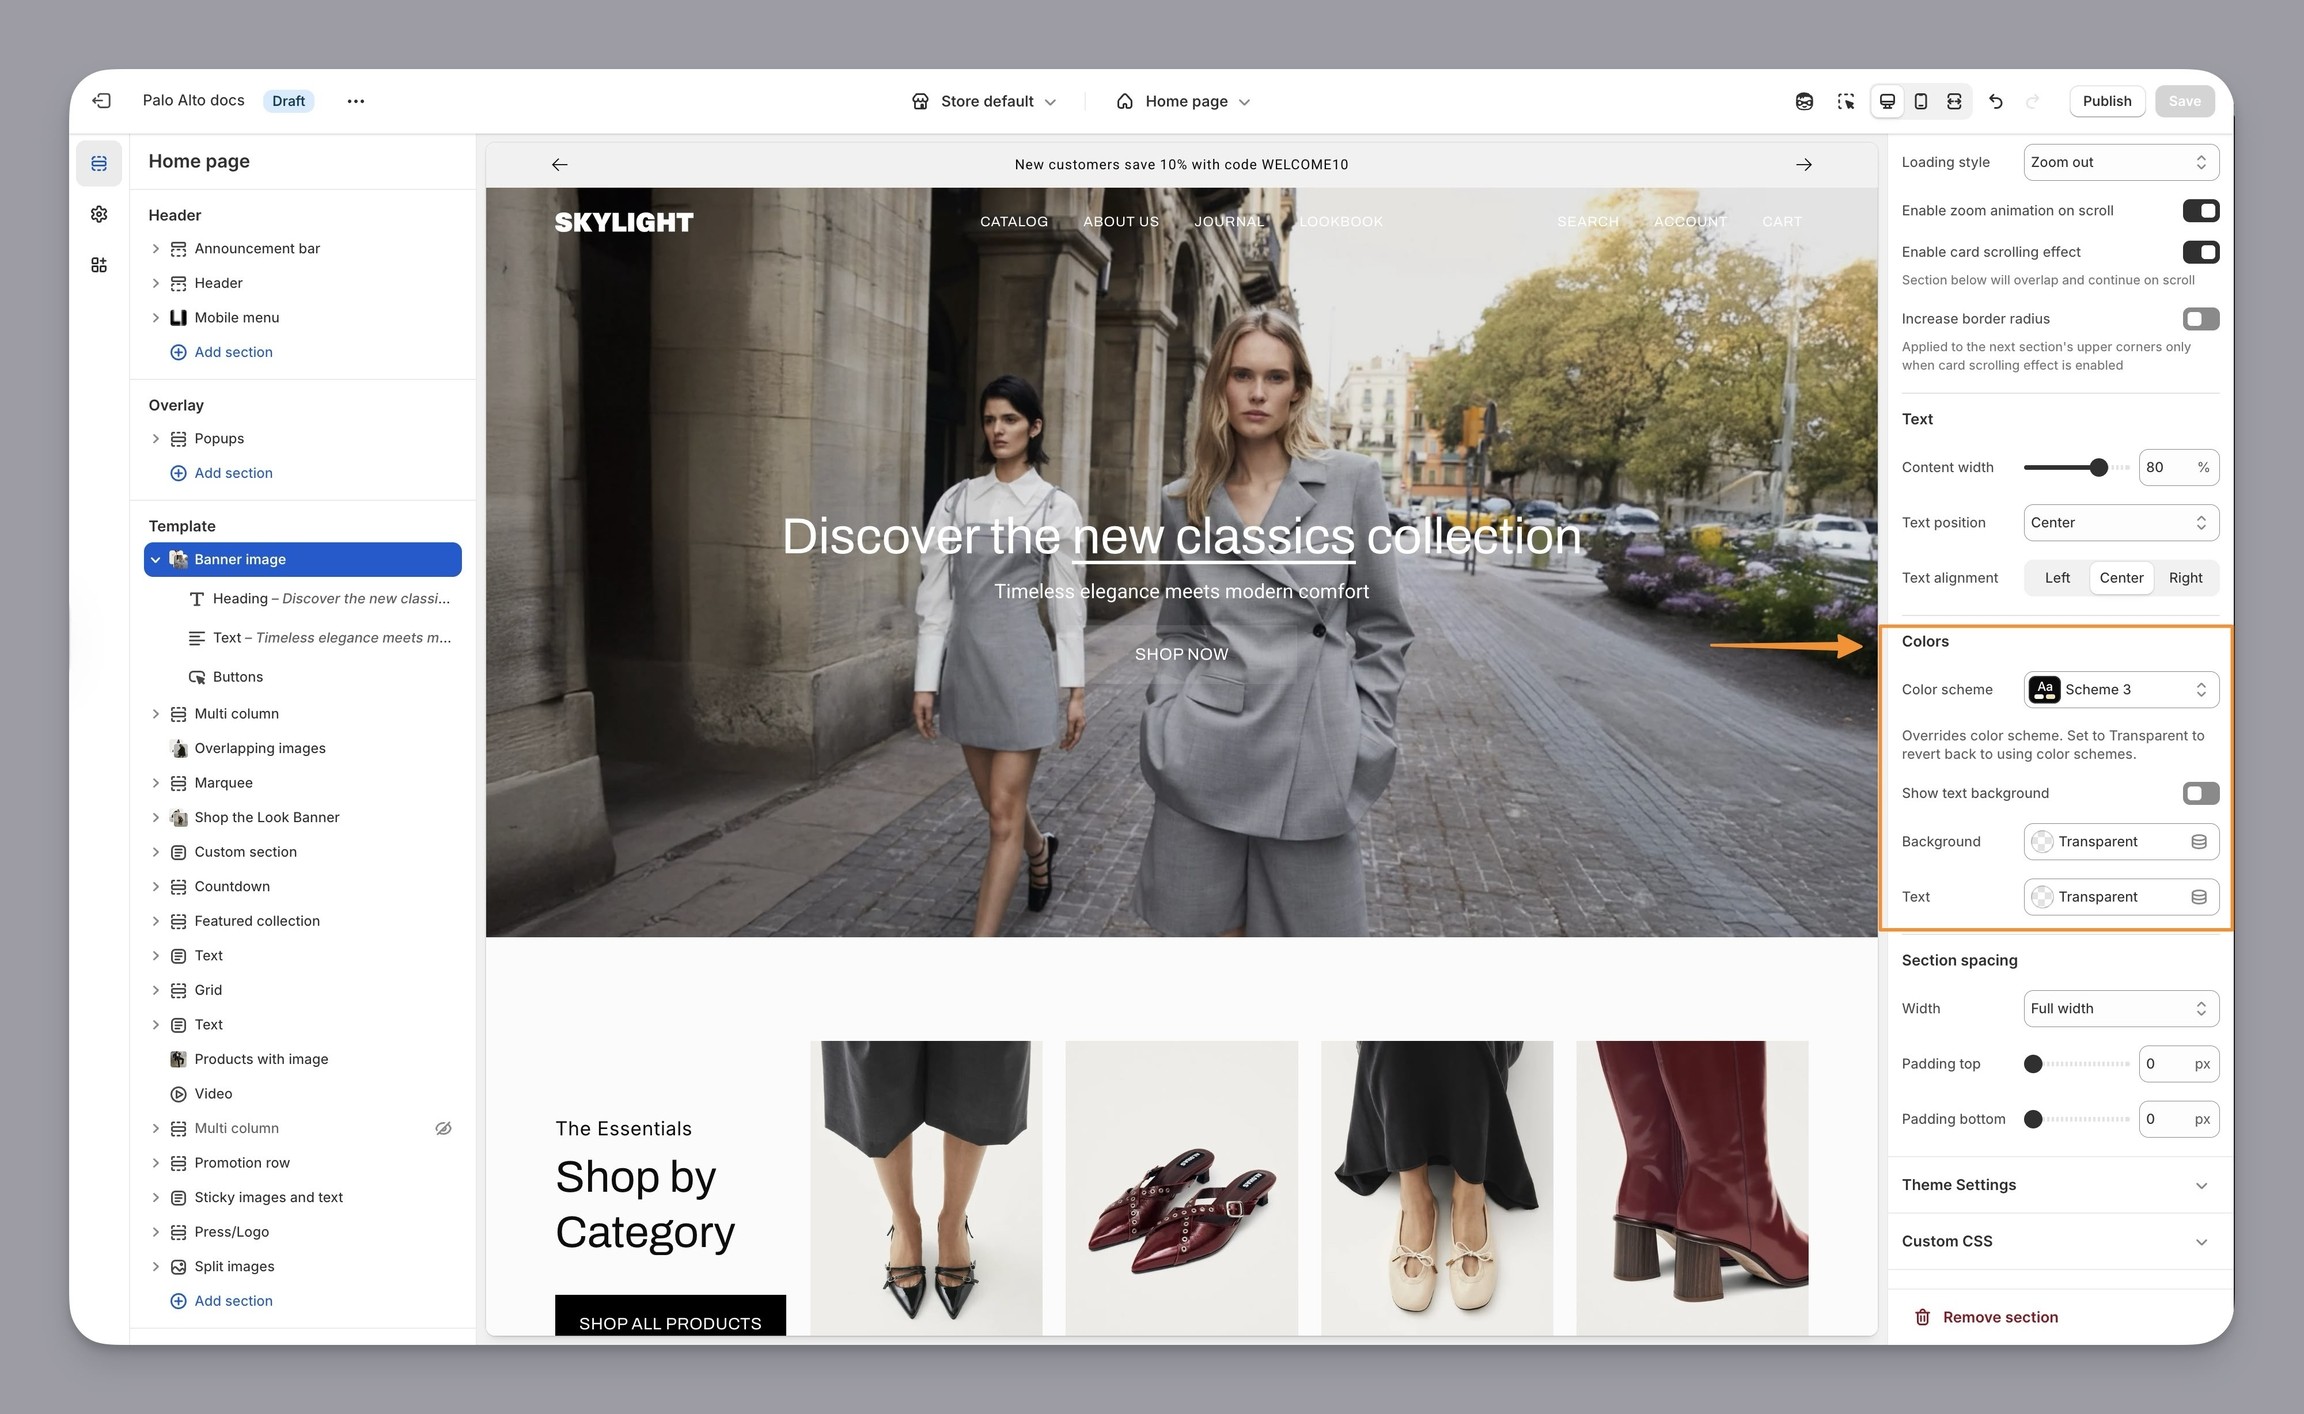Disable zoom animation on scroll
The image size is (2304, 1414).
(x=2200, y=211)
